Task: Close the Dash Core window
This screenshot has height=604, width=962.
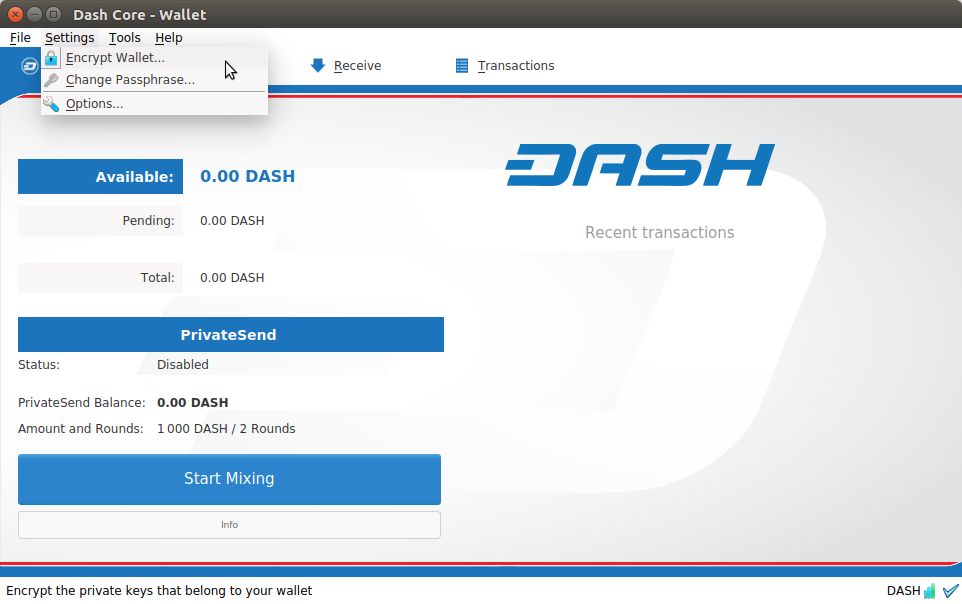Action: (x=15, y=14)
